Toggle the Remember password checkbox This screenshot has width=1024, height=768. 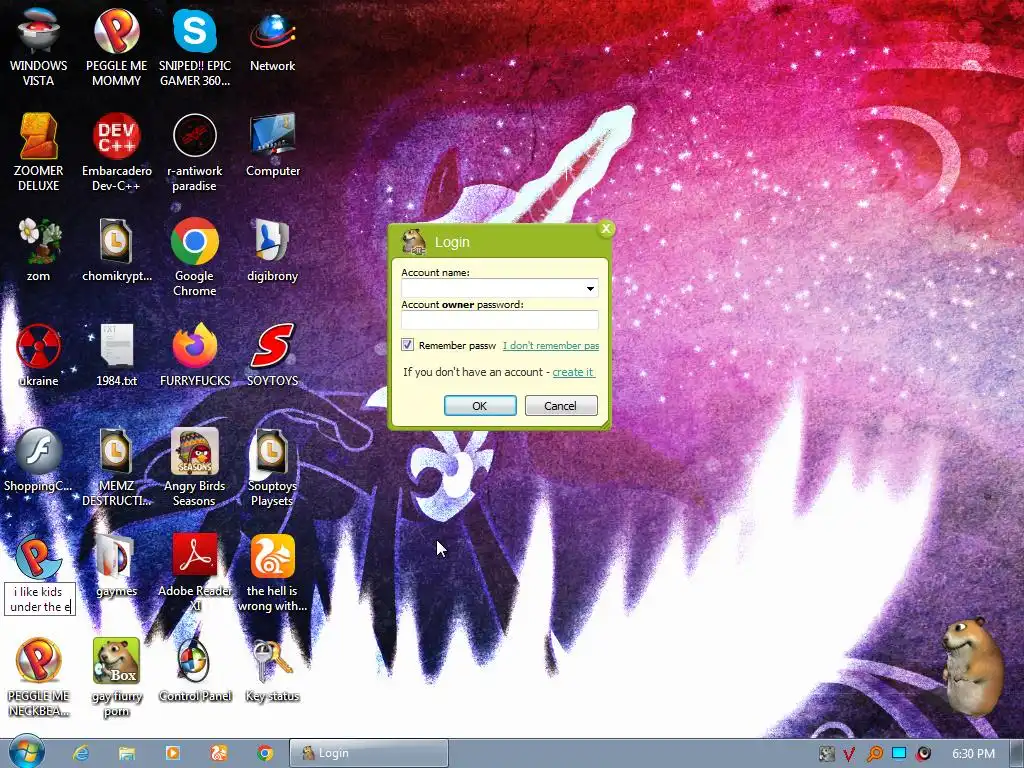point(408,345)
